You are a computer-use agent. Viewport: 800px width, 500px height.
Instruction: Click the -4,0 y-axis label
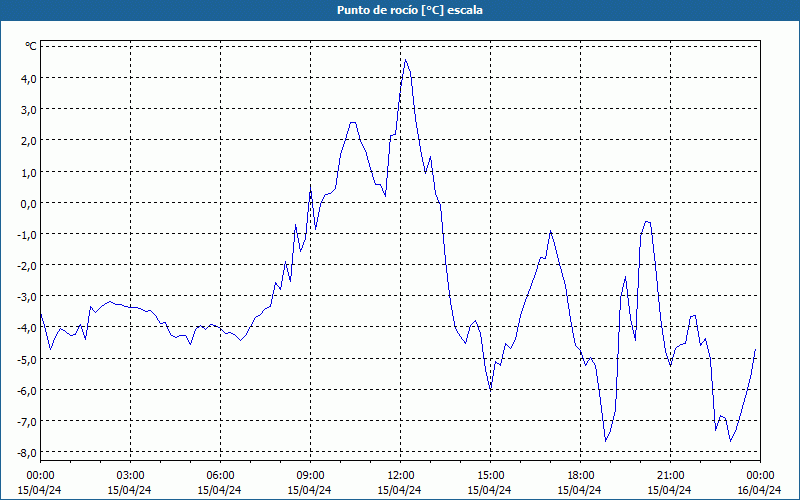pos(27,328)
